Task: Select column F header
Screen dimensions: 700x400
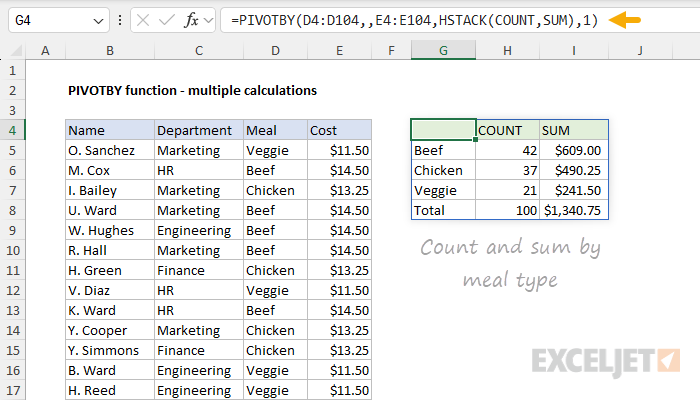Action: [391, 50]
